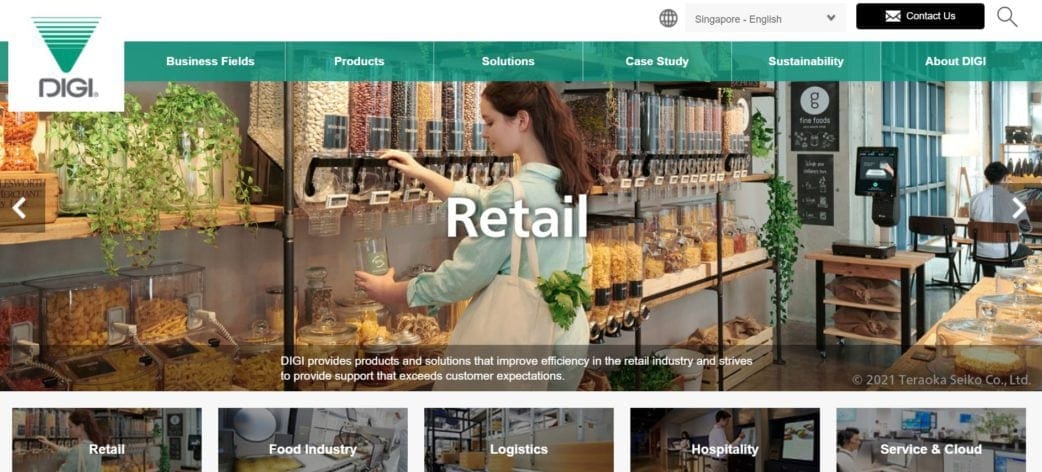This screenshot has height=472, width=1042.
Task: Click the globe language icon
Action: pos(668,18)
